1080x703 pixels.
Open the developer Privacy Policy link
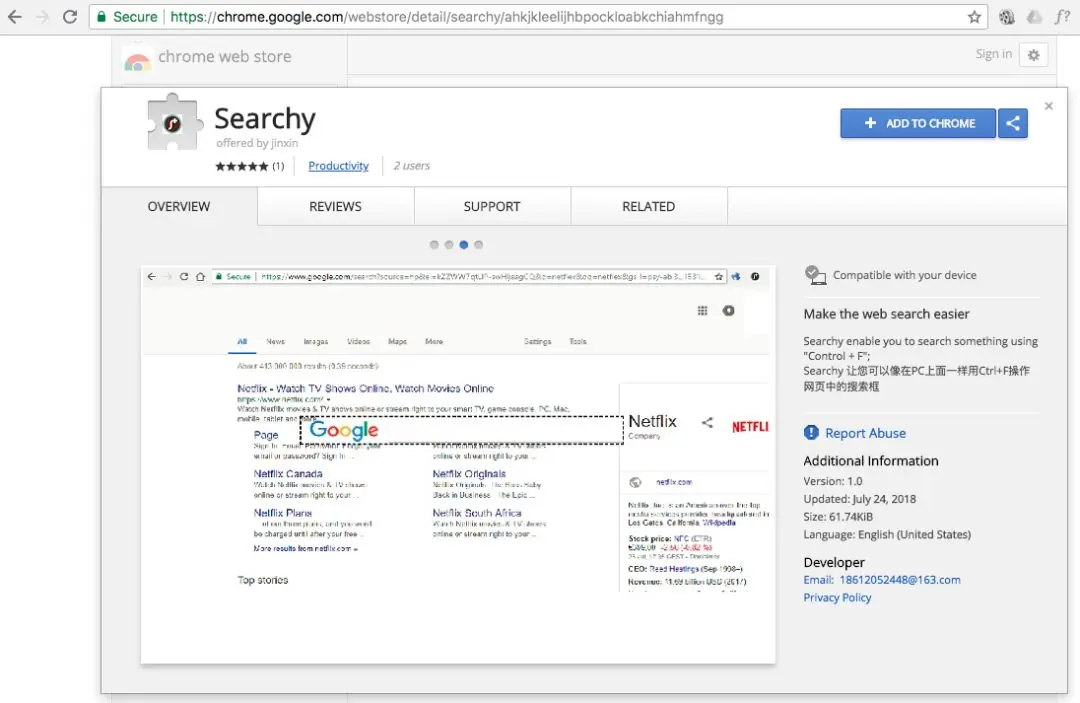[x=837, y=598]
